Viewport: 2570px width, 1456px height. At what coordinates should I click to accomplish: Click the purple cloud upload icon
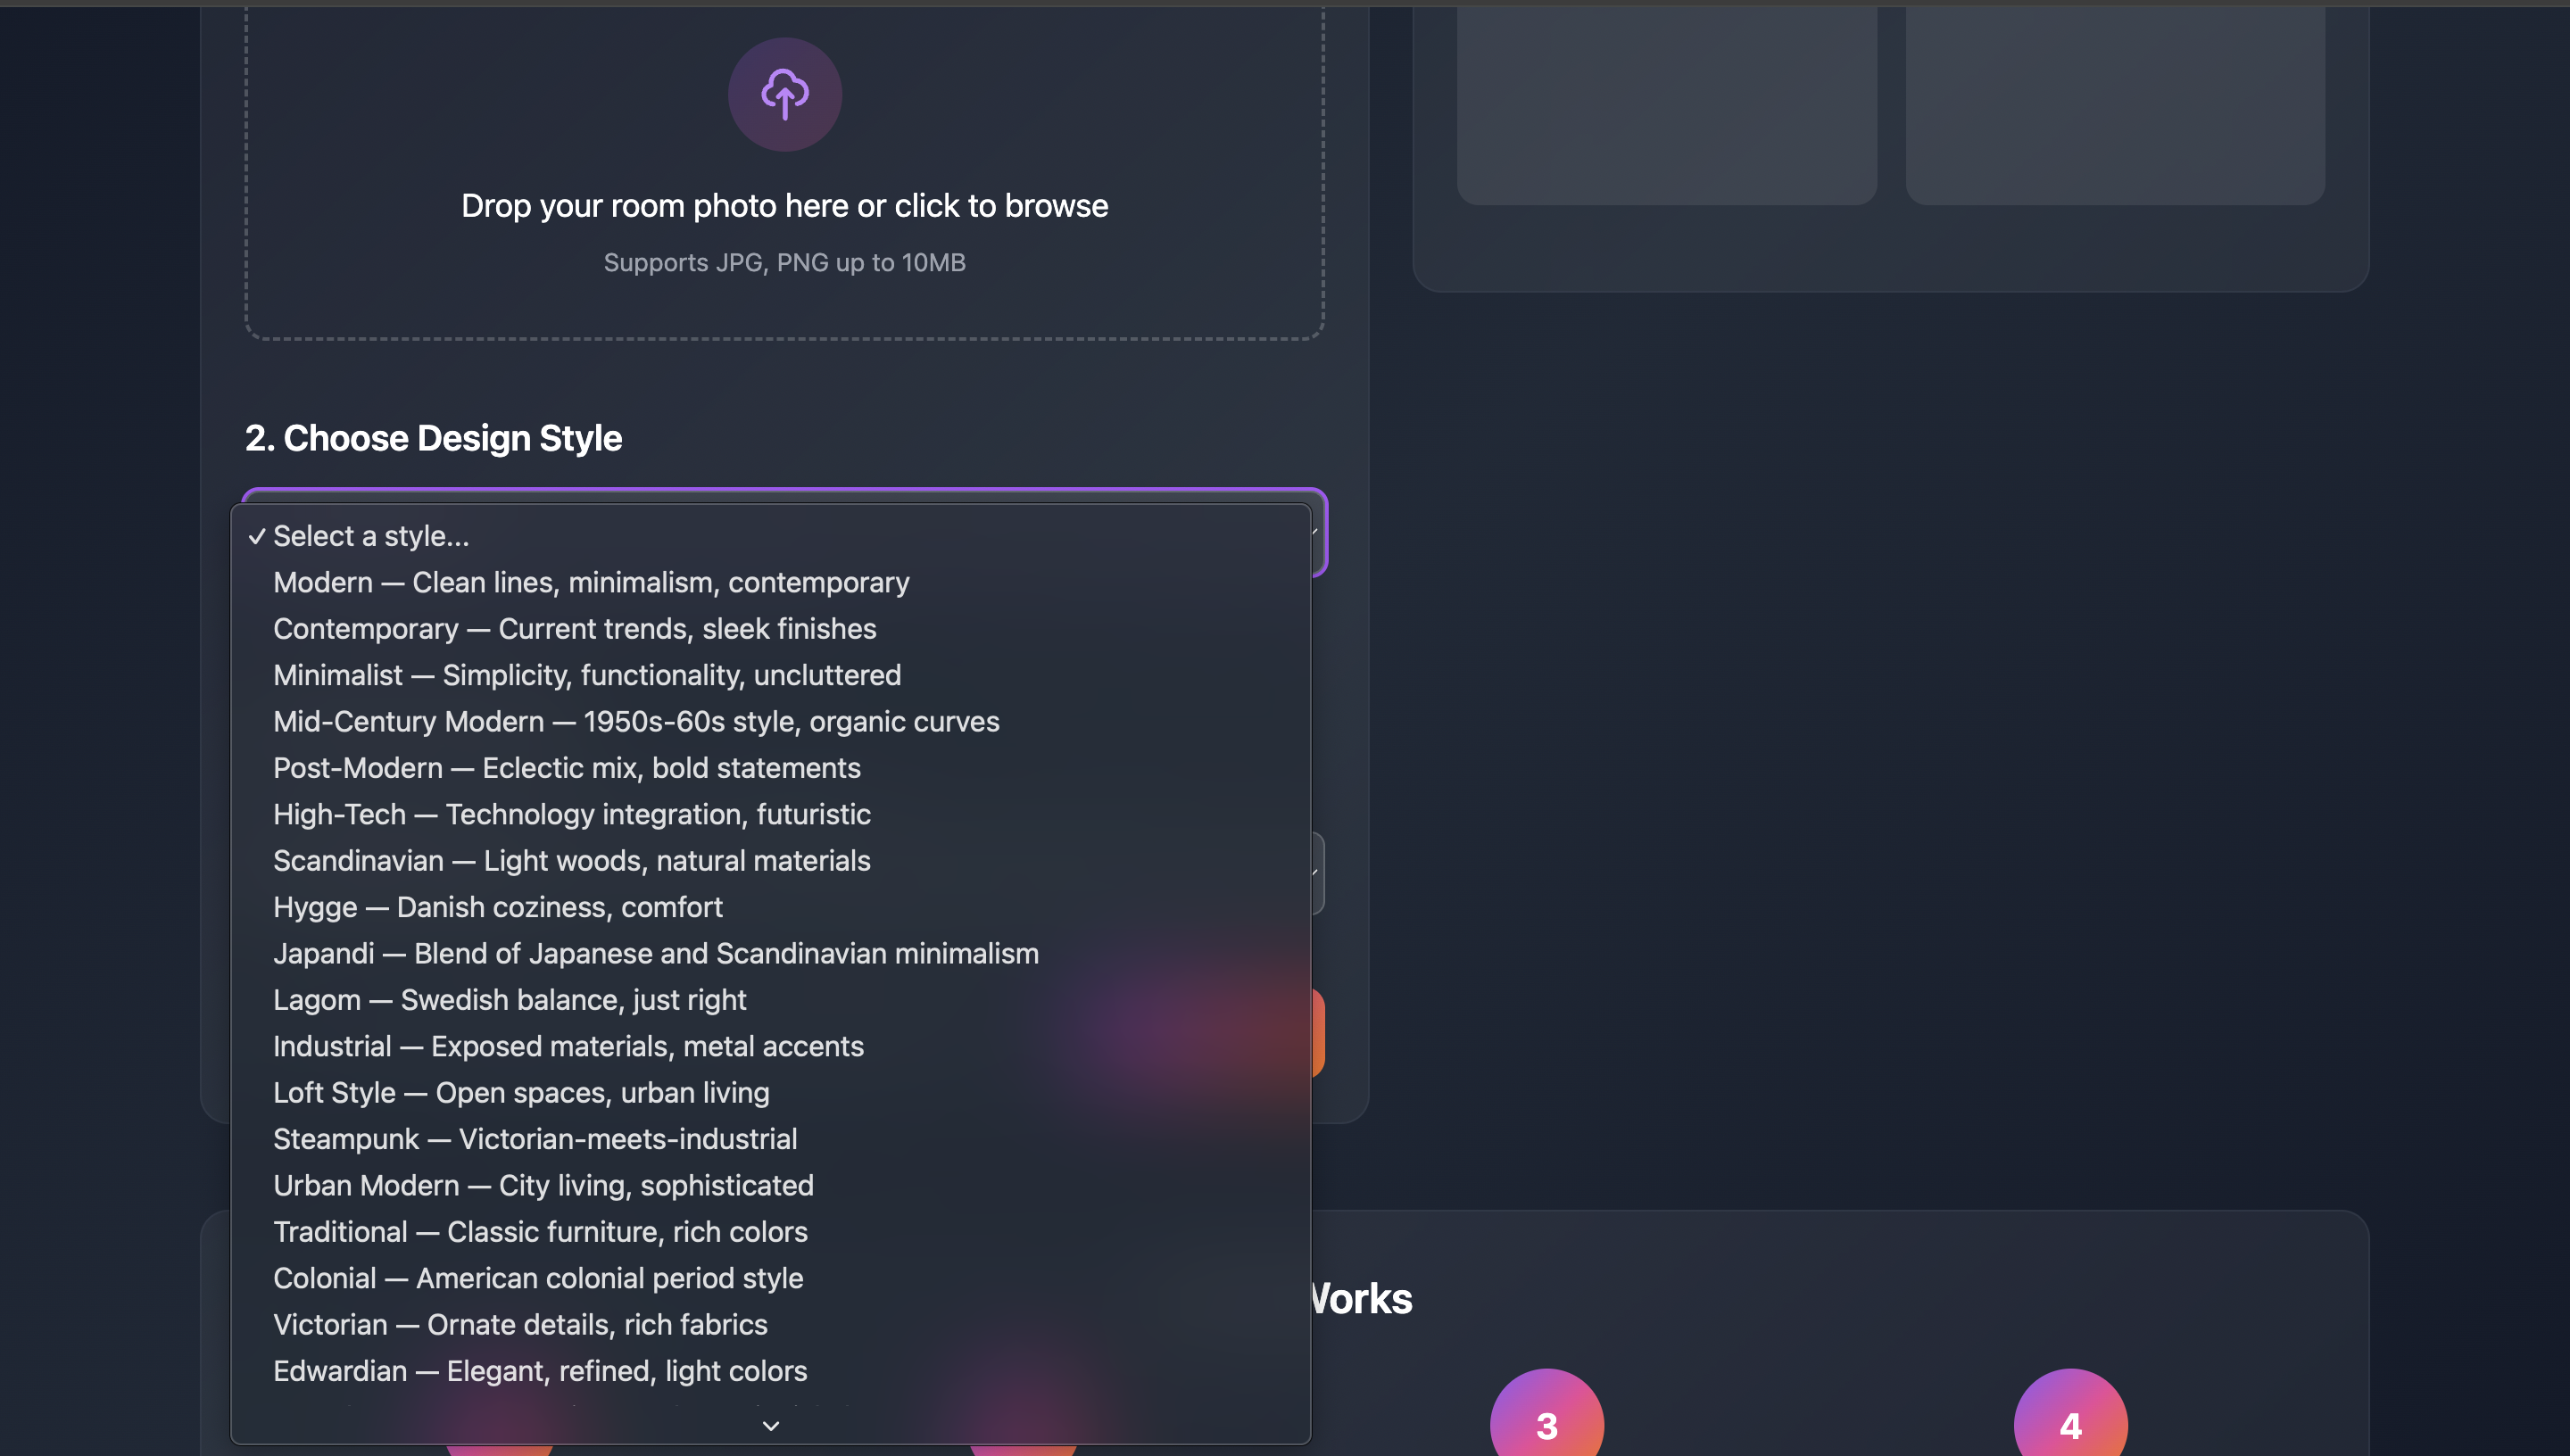784,93
